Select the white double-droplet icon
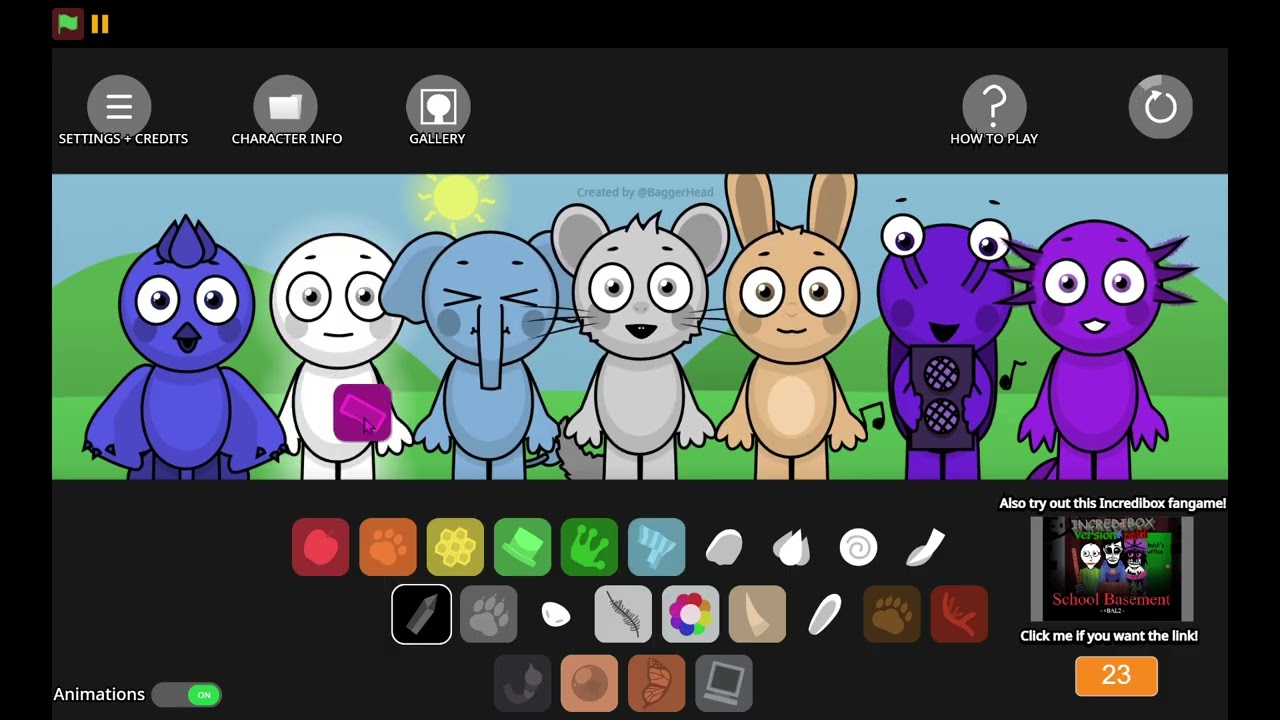Image resolution: width=1280 pixels, height=720 pixels. 791,547
